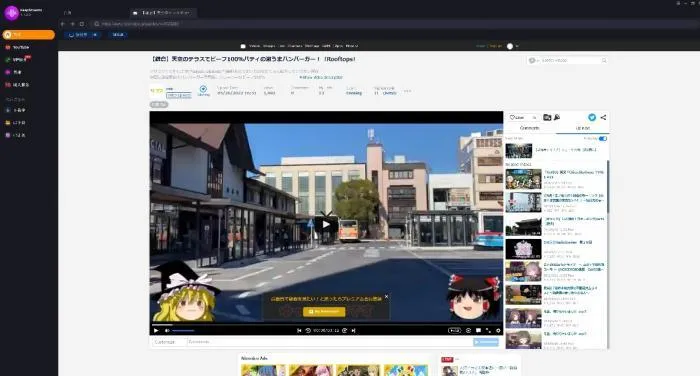Toggle the Autoplay switch

pos(603,139)
